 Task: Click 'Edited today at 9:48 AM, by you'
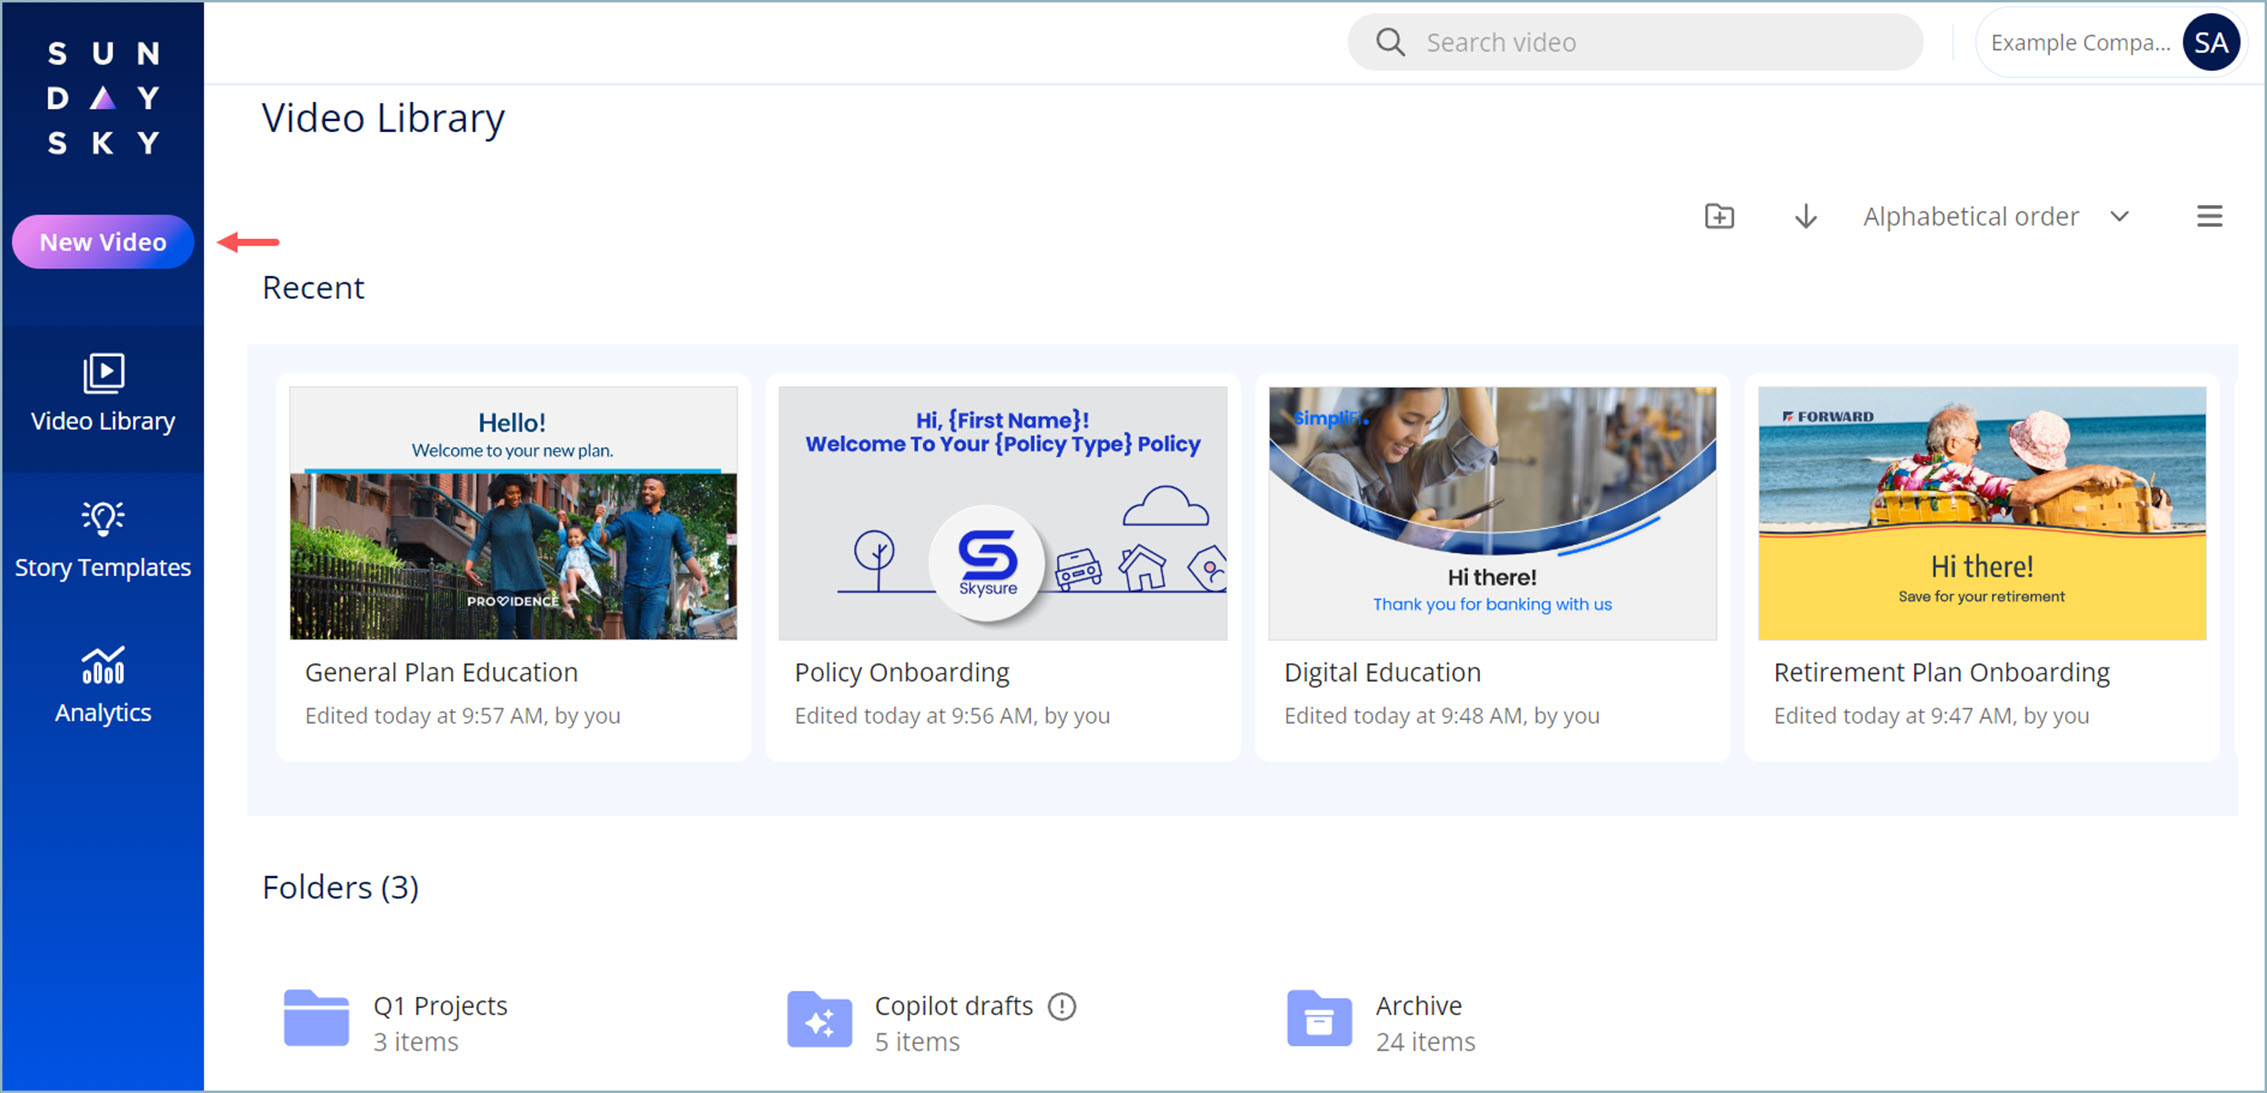tap(1442, 715)
